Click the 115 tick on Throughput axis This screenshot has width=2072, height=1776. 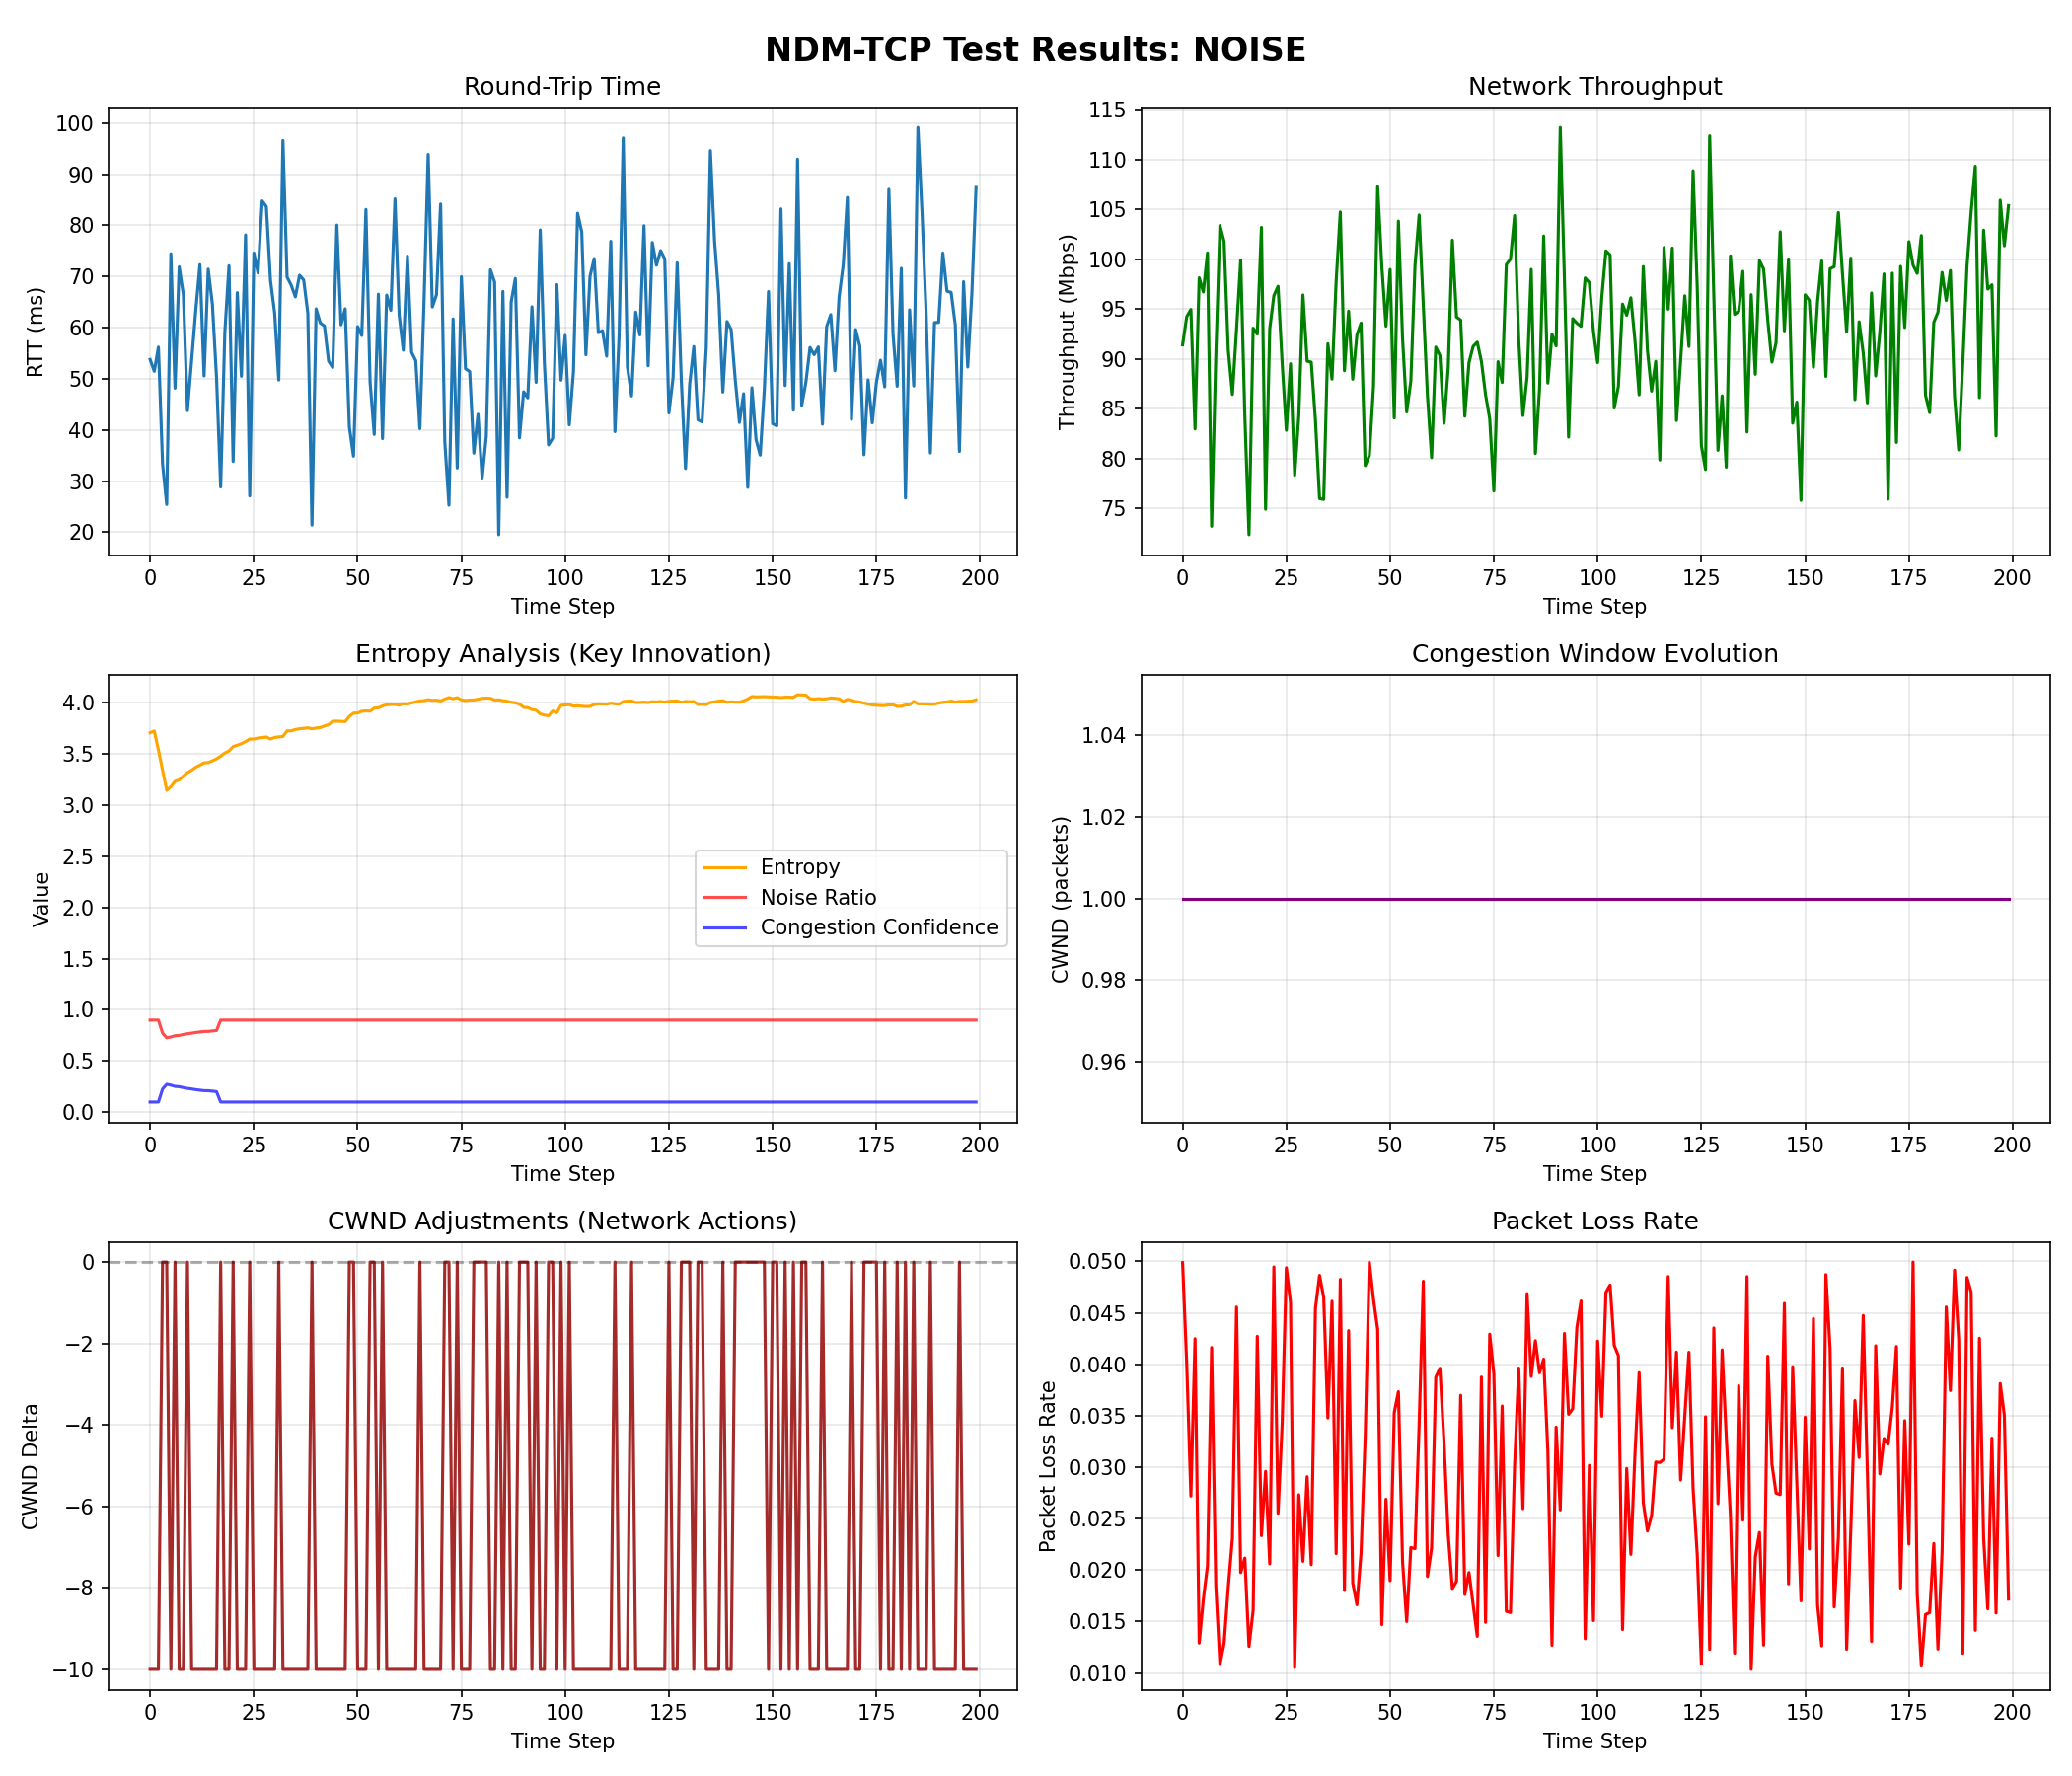point(1106,110)
